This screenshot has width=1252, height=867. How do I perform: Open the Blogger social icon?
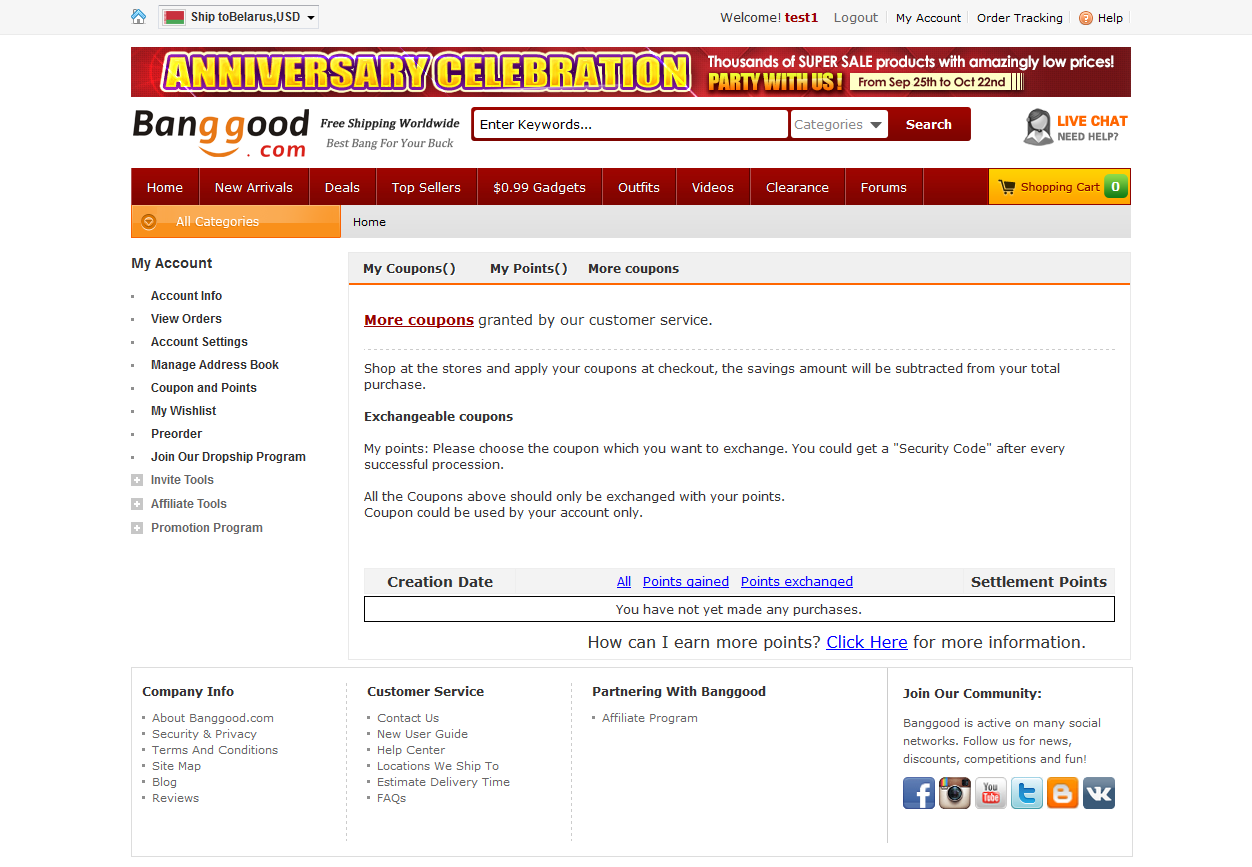point(1063,793)
